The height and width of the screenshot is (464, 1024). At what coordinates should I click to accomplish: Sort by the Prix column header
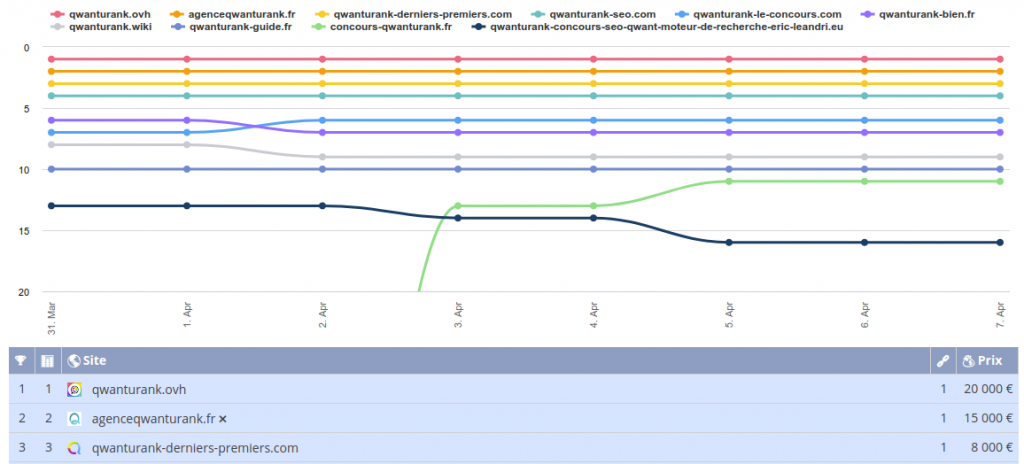click(x=989, y=361)
